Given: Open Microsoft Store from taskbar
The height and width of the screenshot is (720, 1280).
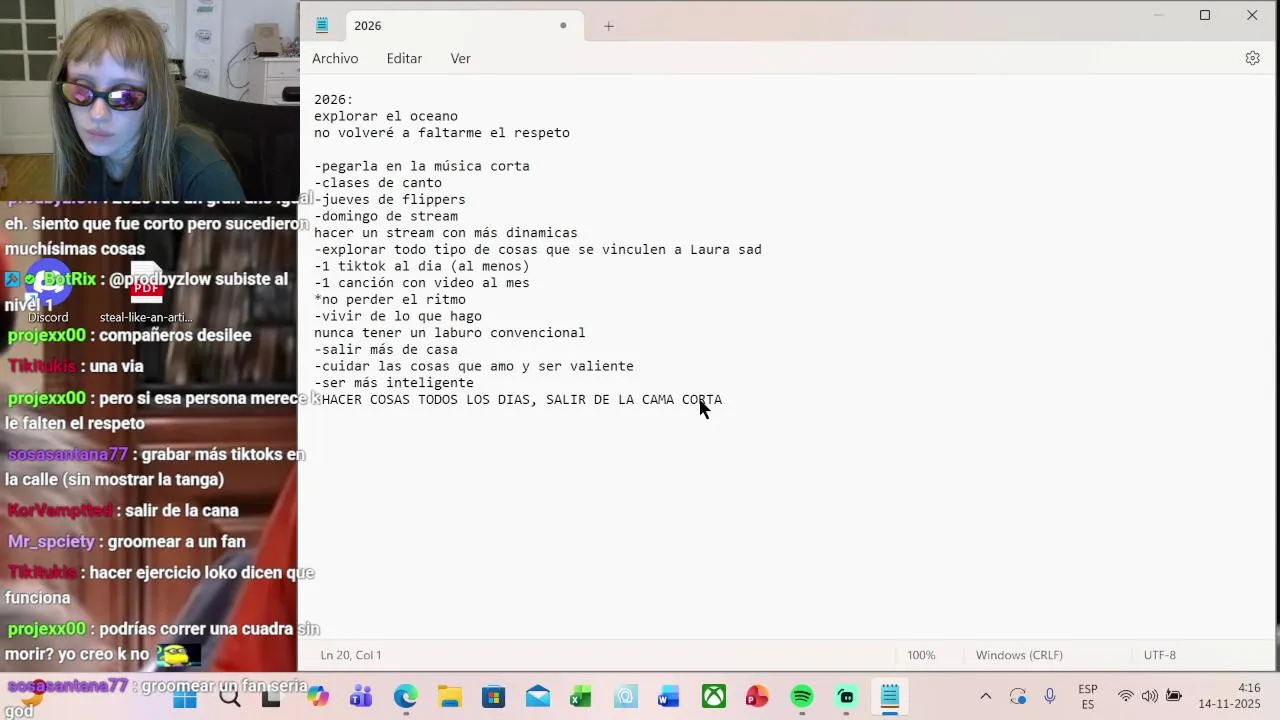Looking at the screenshot, I should 493,697.
